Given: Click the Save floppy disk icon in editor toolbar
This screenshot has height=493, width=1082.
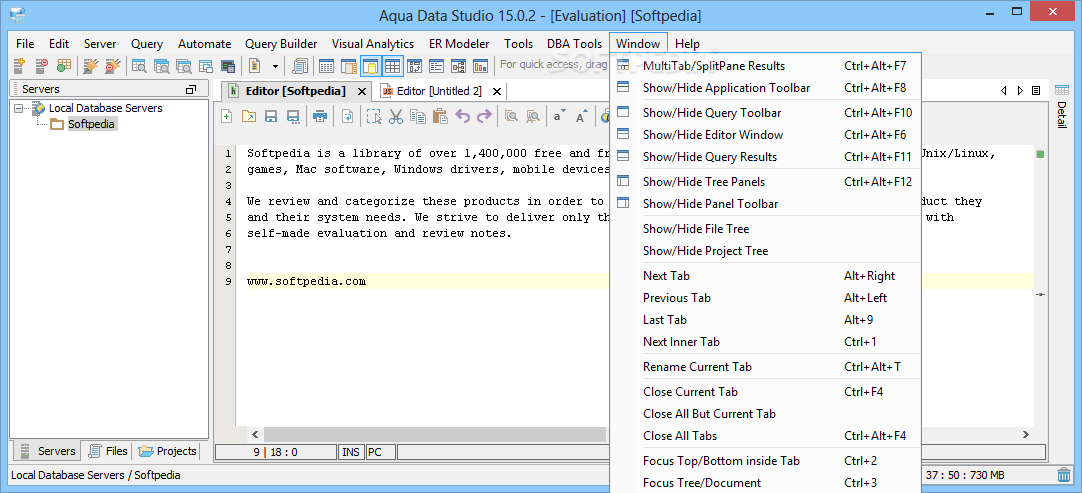Looking at the screenshot, I should [271, 116].
